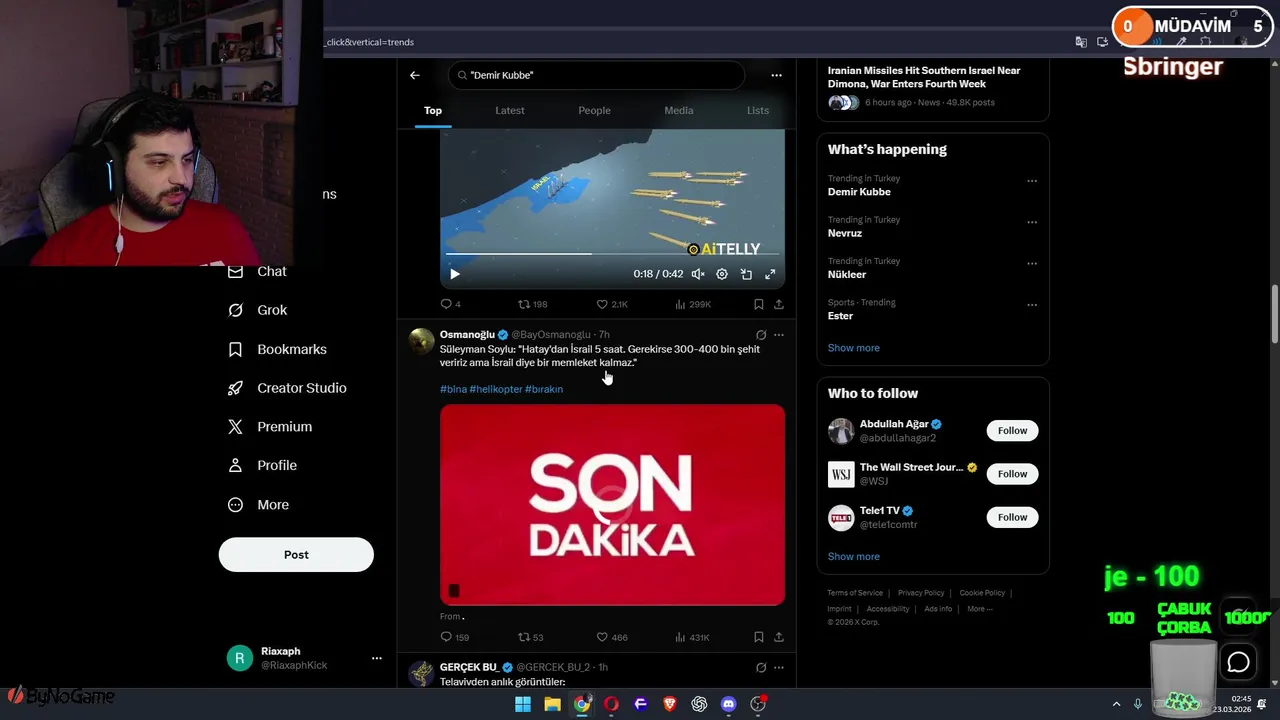Image resolution: width=1280 pixels, height=720 pixels.
Task: Open account menu dots next to Riaxaph
Action: [x=377, y=658]
